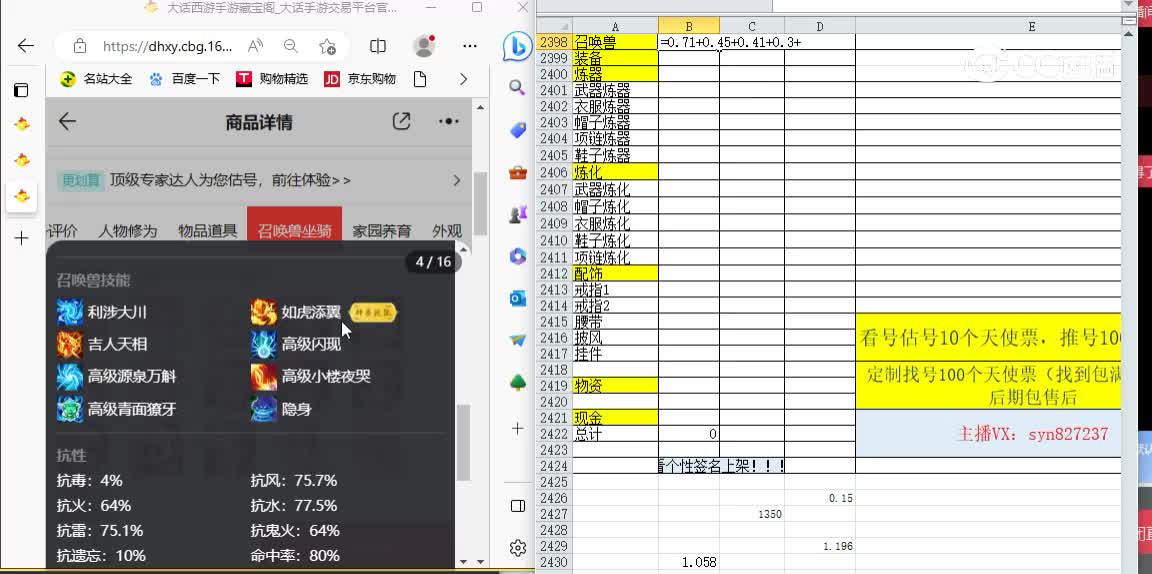Image resolution: width=1152 pixels, height=574 pixels.
Task: Select spreadsheet column B header
Action: coord(688,26)
